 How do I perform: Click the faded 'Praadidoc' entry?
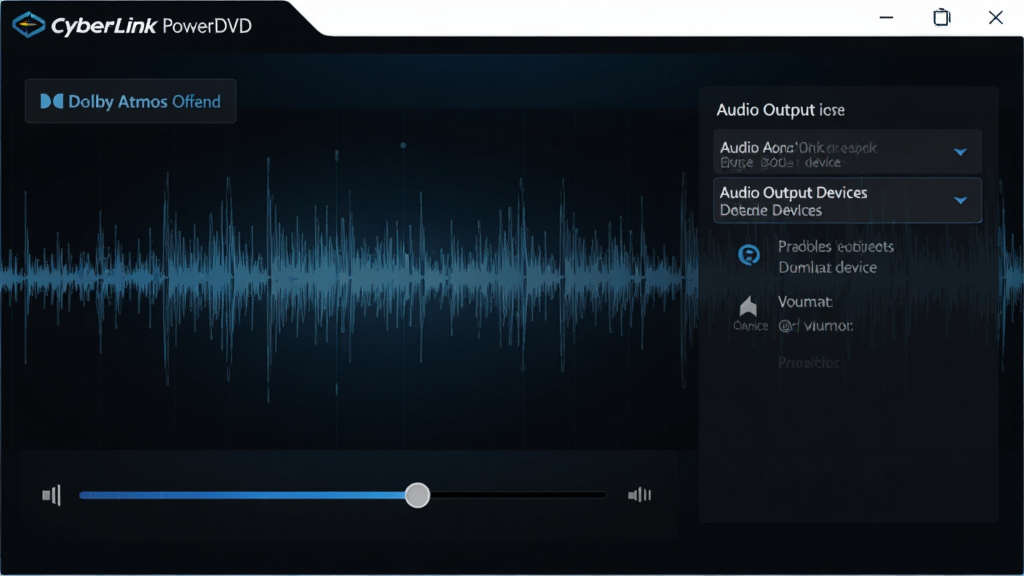click(808, 362)
